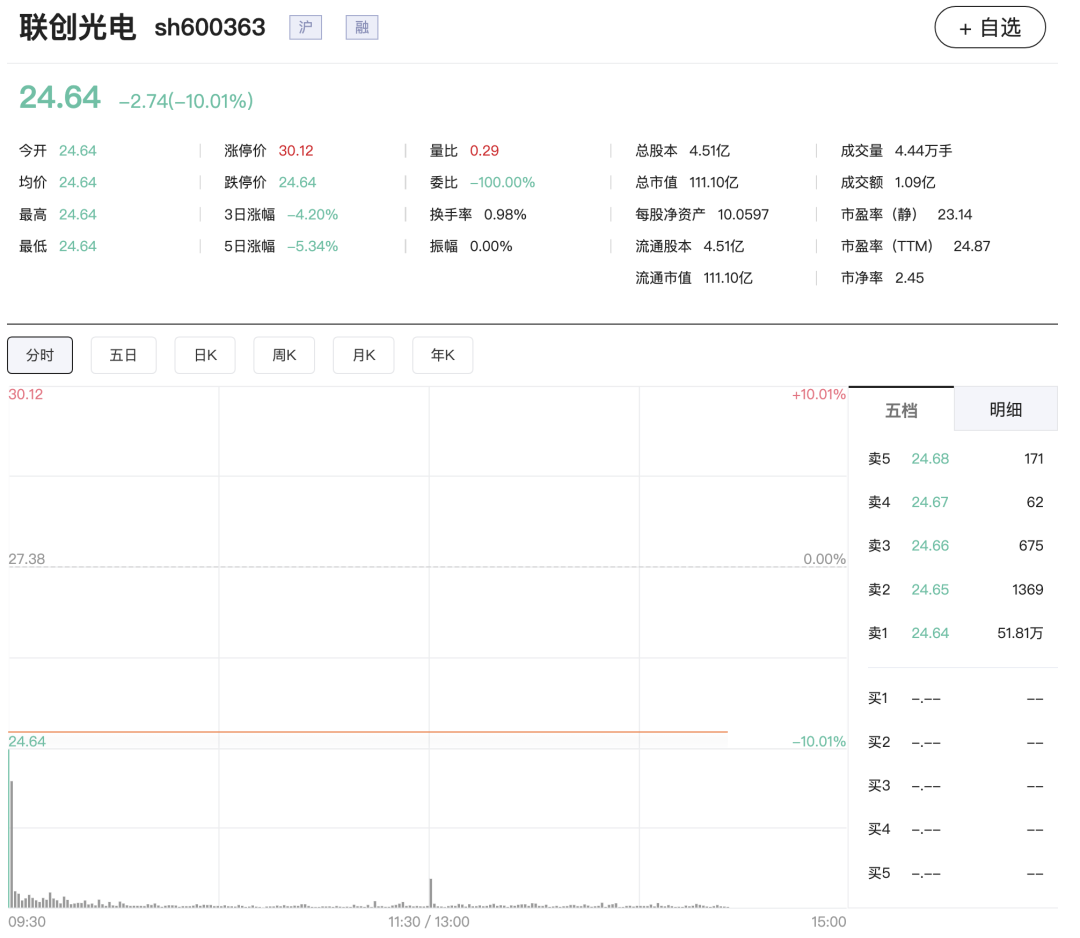The height and width of the screenshot is (938, 1080).
Task: Select the 分时 chart tab
Action: (40, 355)
